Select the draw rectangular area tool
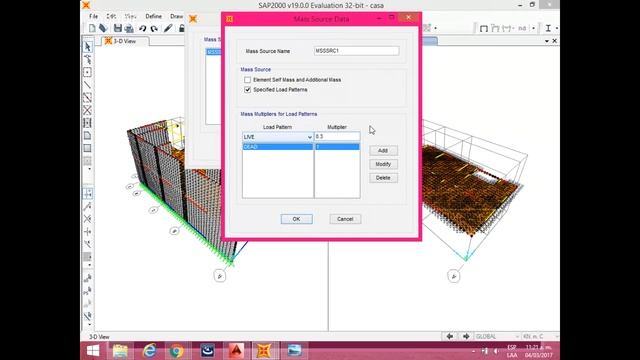This screenshot has height=360, width=640. (x=87, y=148)
